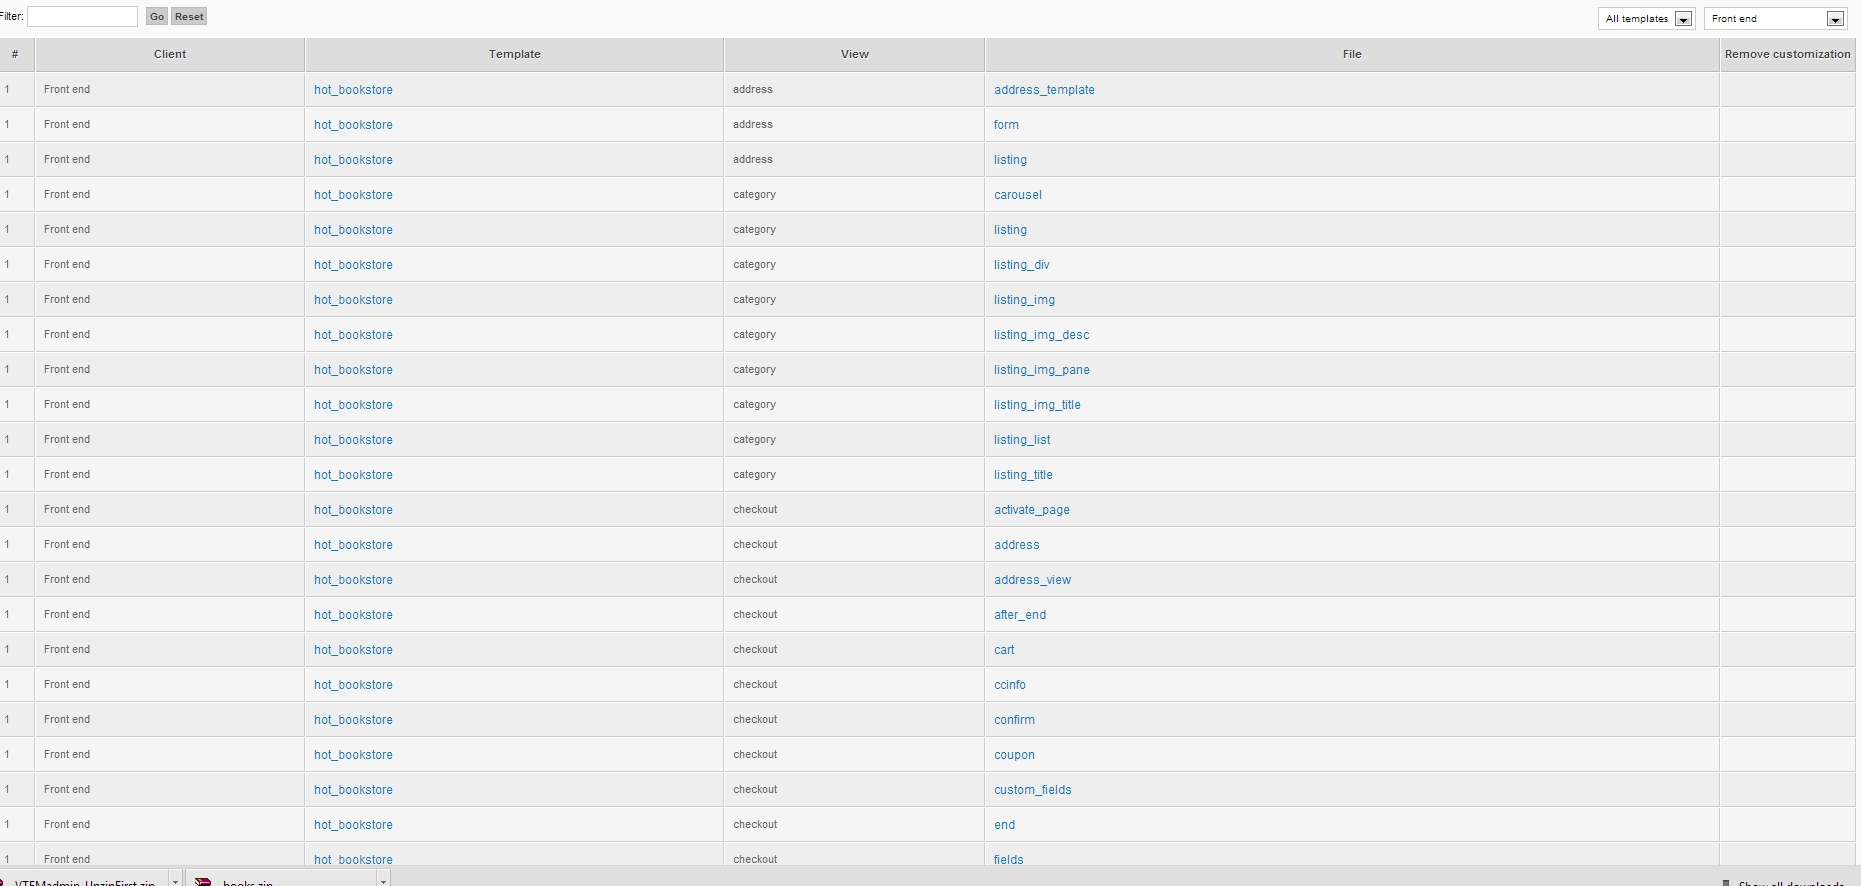The height and width of the screenshot is (886, 1861).
Task: Select the cart file link
Action: click(1004, 650)
